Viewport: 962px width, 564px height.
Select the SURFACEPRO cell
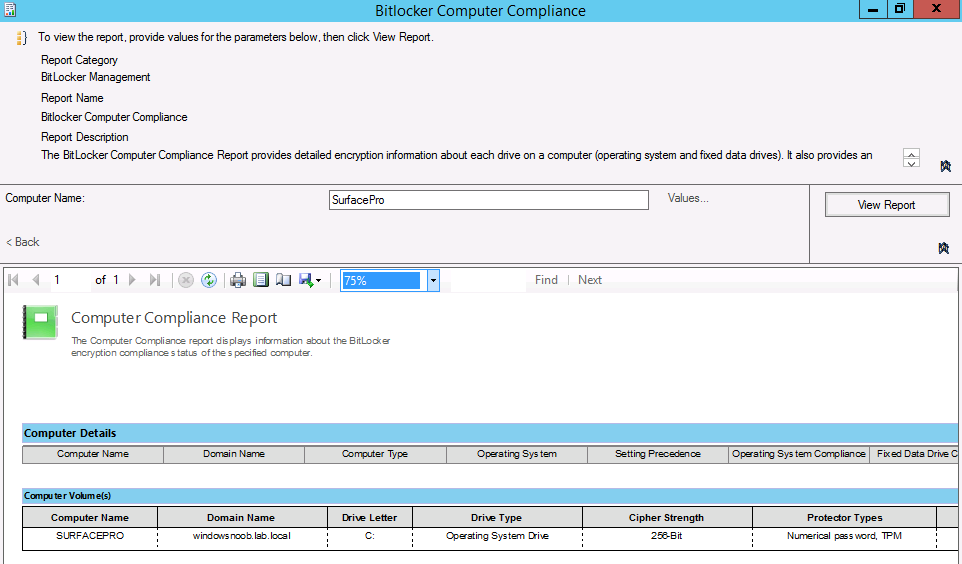pyautogui.click(x=90, y=536)
